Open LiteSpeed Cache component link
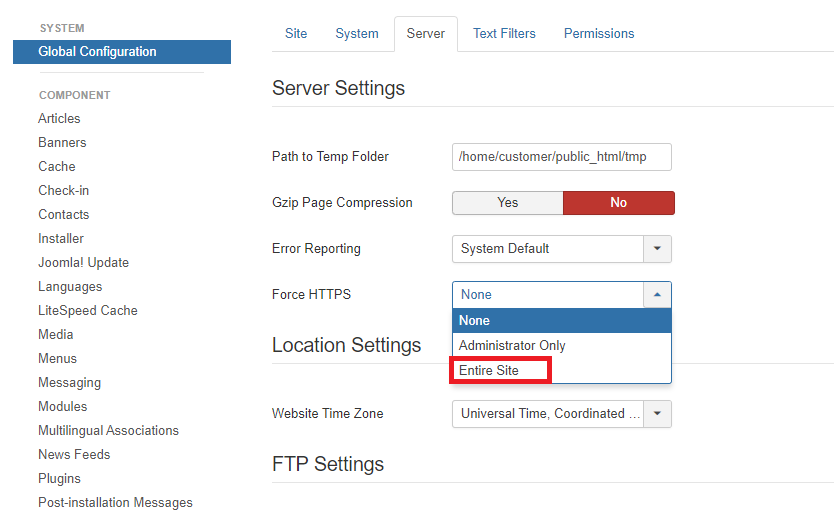 click(x=88, y=311)
